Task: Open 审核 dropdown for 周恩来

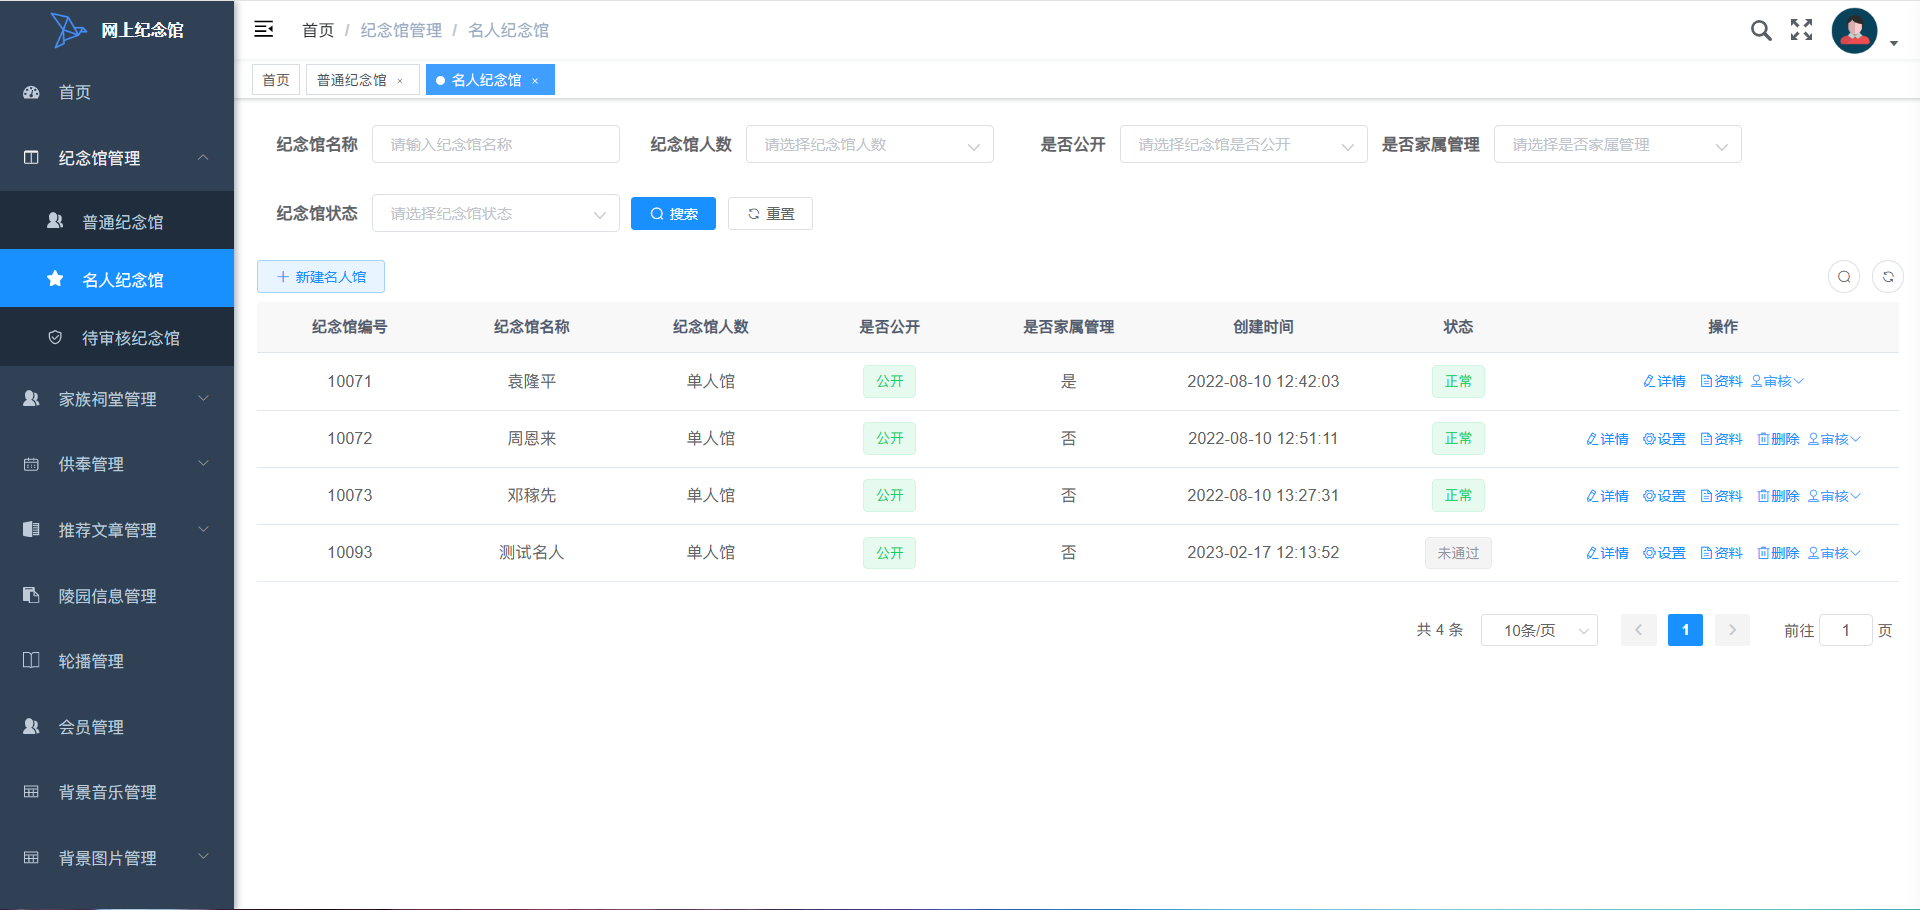Action: [x=1834, y=439]
